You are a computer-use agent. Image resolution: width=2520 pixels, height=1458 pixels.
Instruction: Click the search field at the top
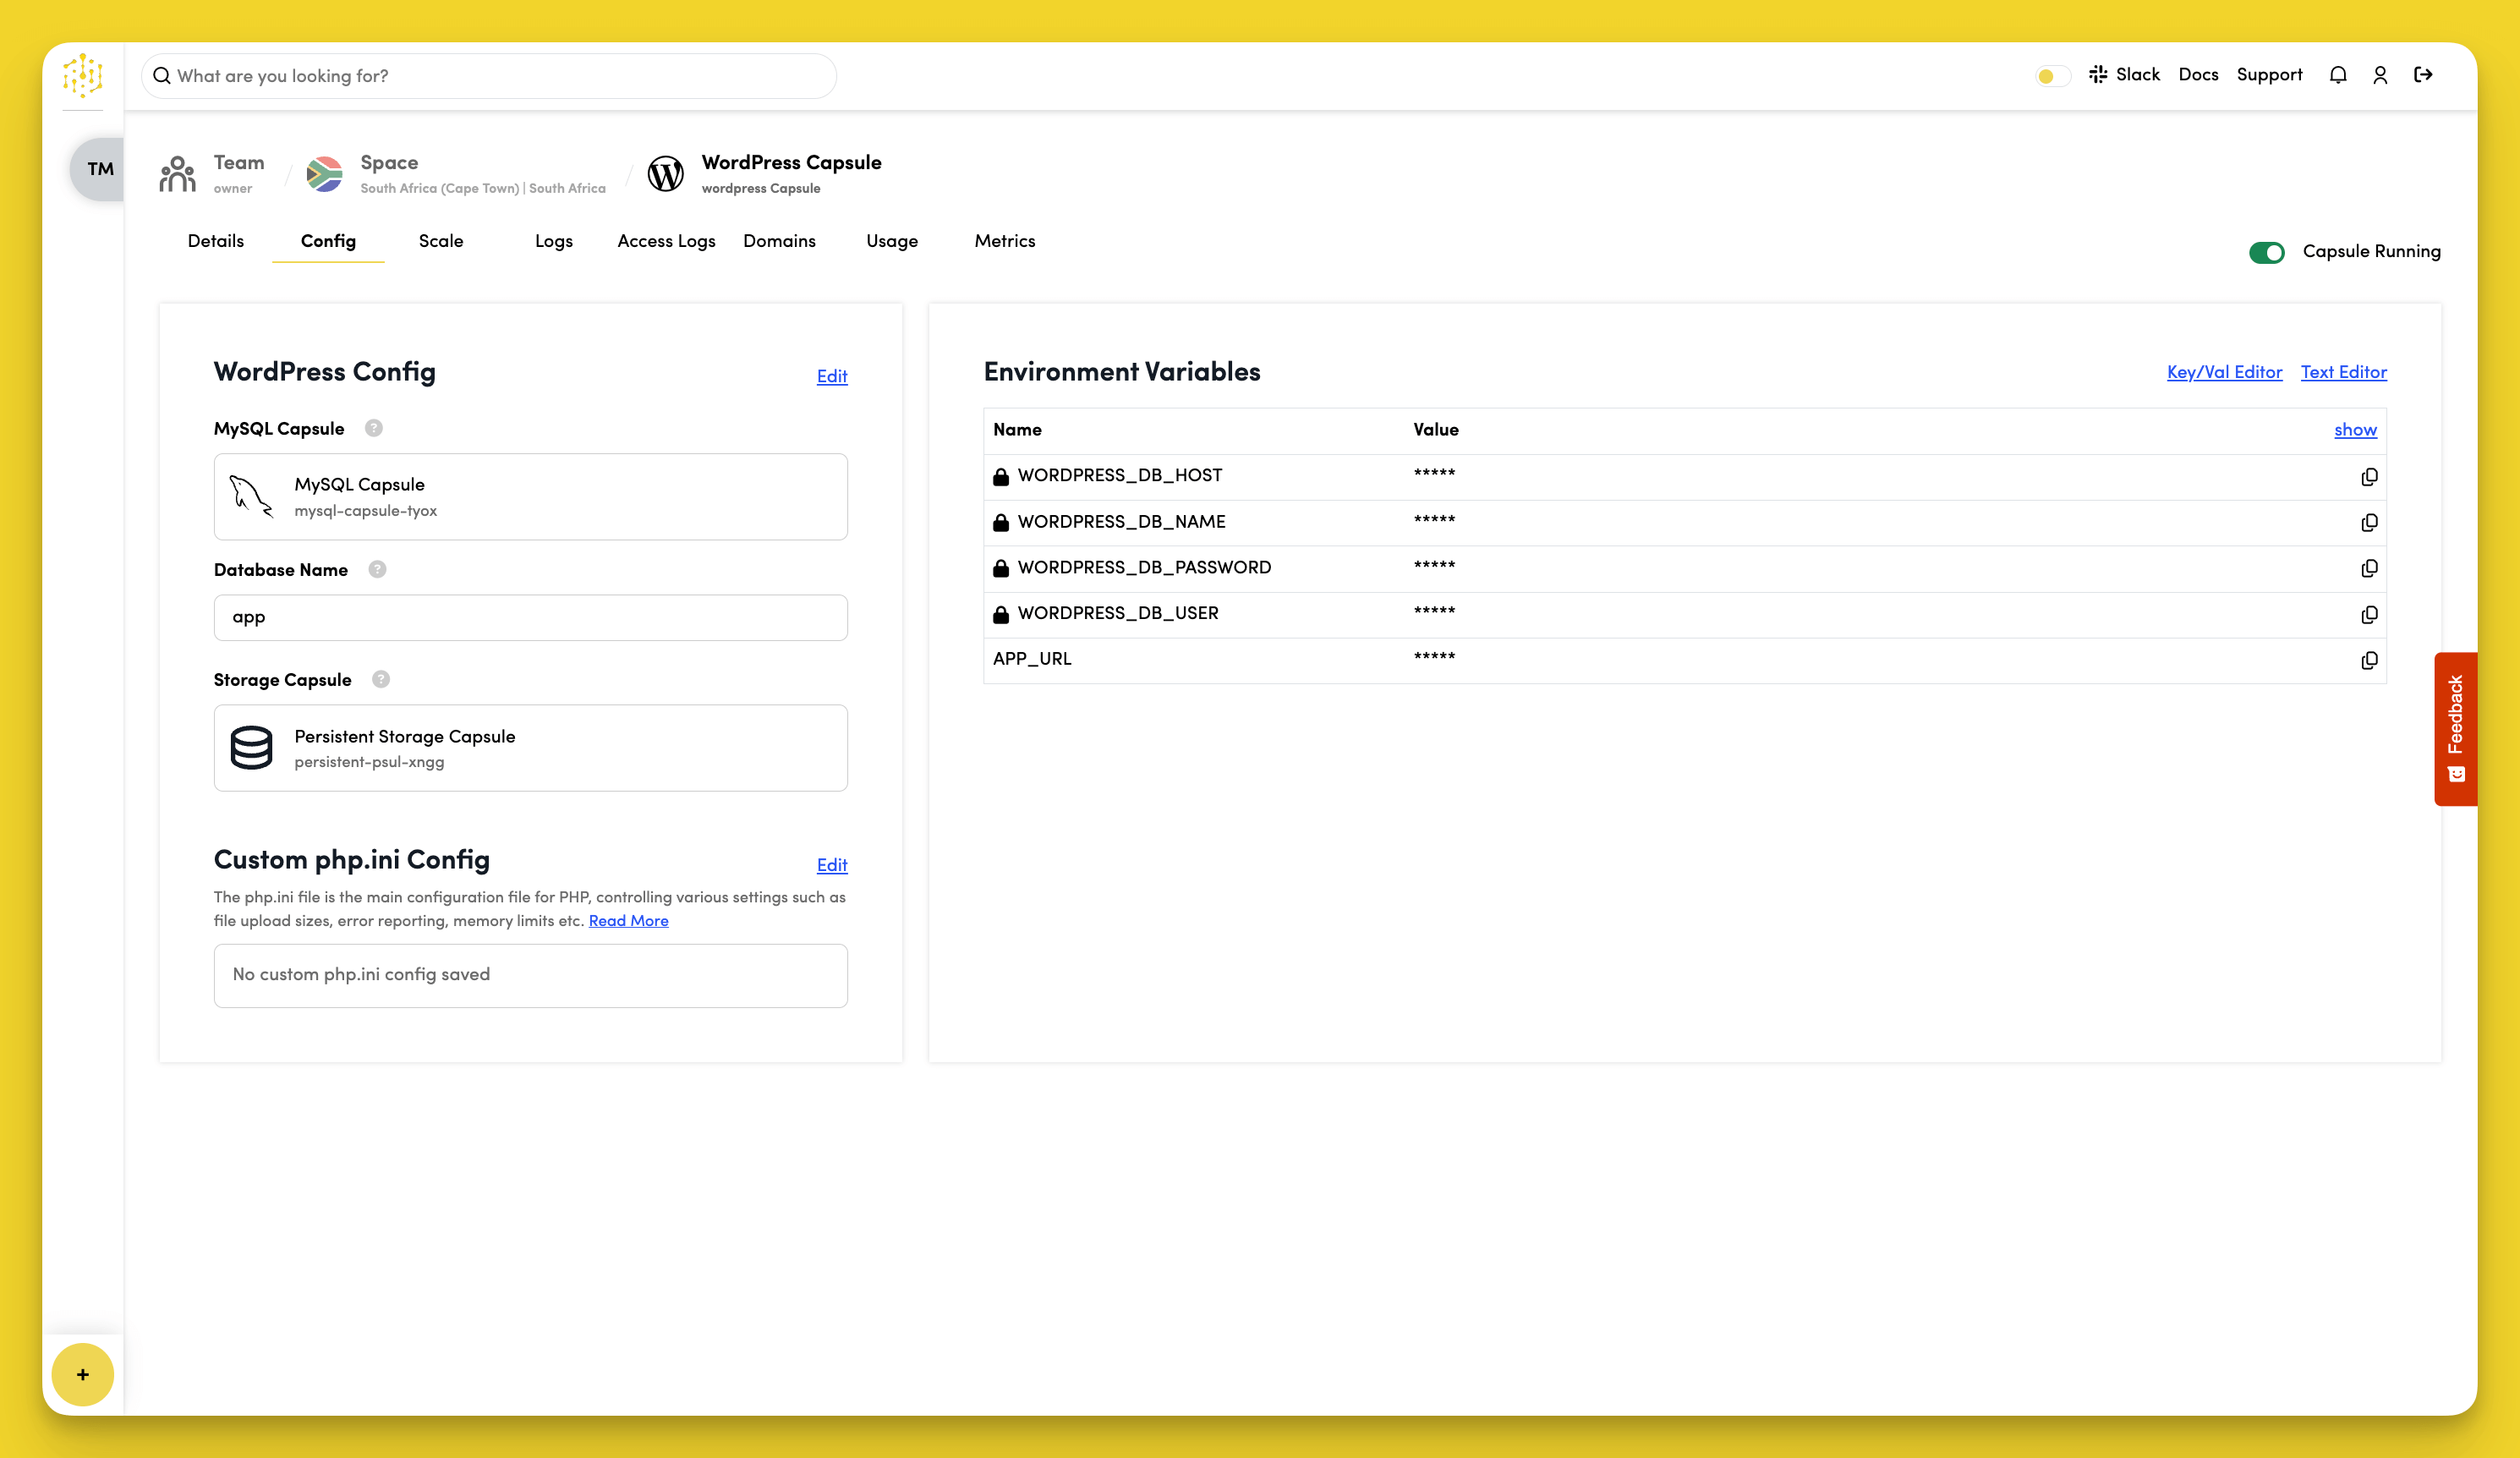(487, 75)
